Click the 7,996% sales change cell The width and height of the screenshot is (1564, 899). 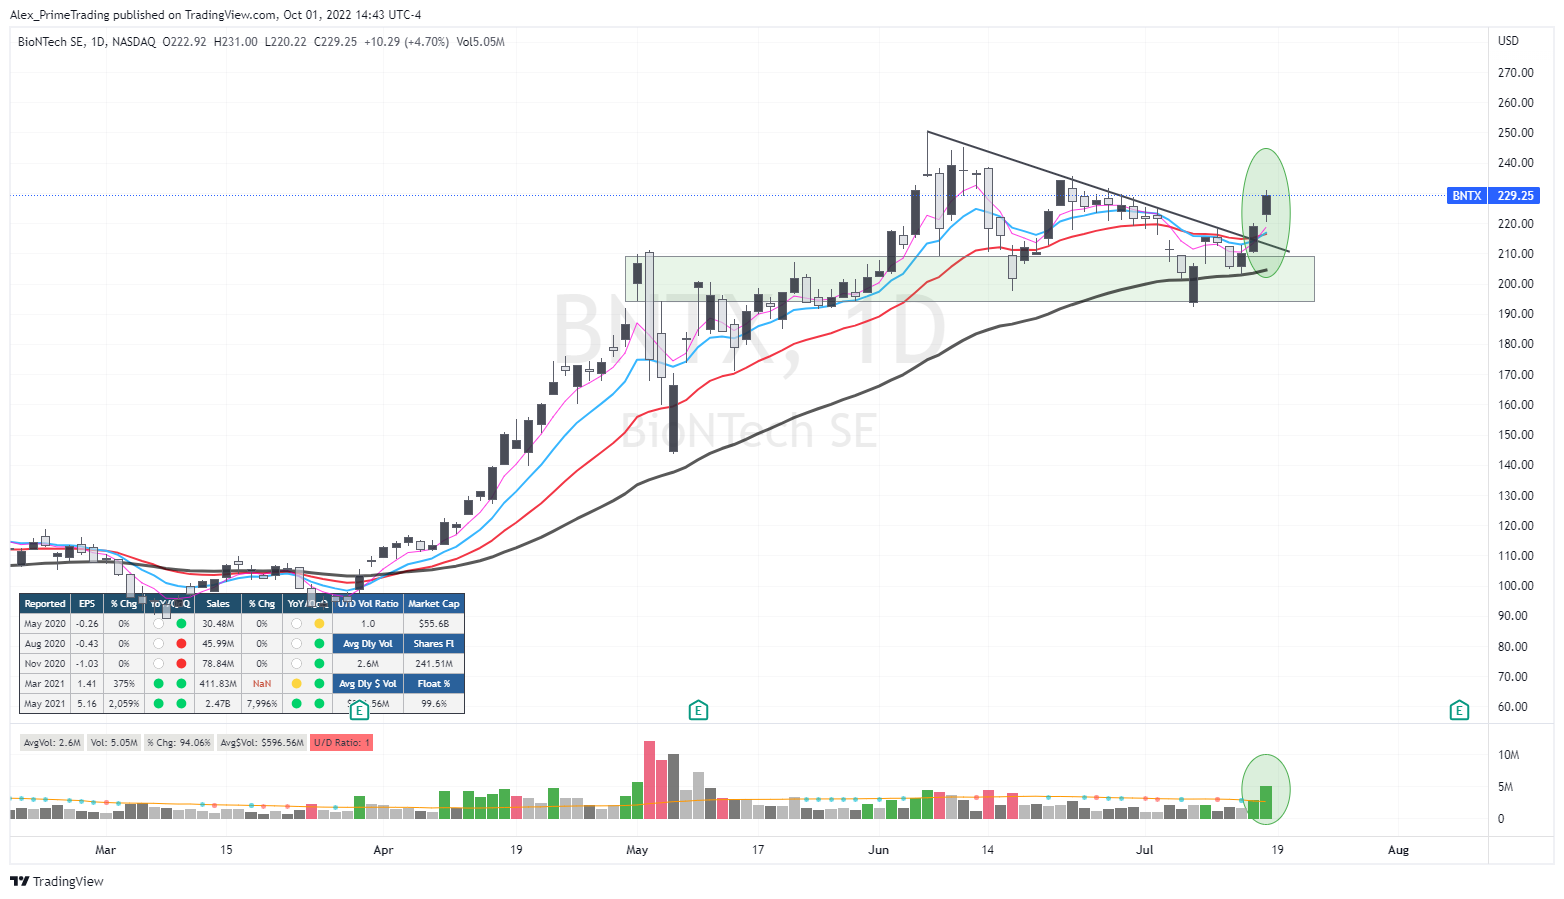(262, 703)
